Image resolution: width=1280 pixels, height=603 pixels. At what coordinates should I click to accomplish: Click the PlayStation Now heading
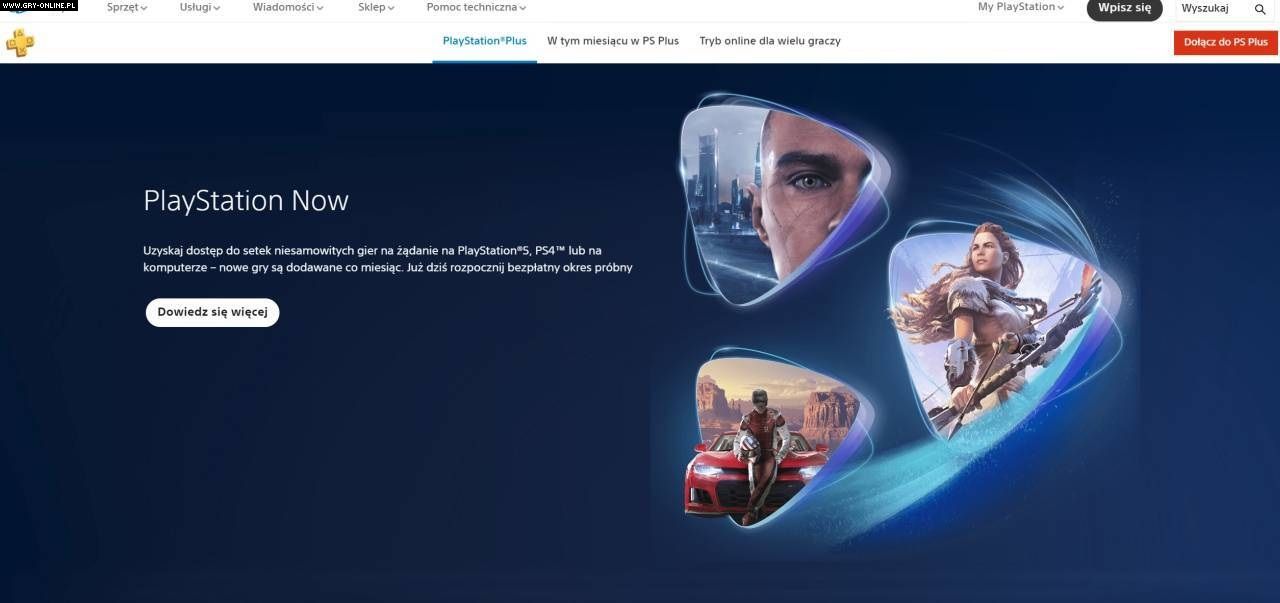pos(246,201)
